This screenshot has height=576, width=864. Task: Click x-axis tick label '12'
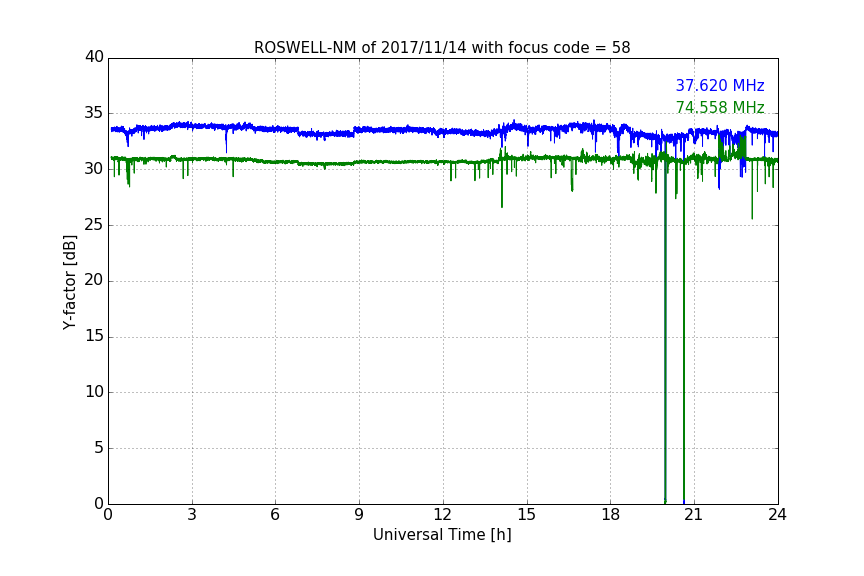[442, 515]
